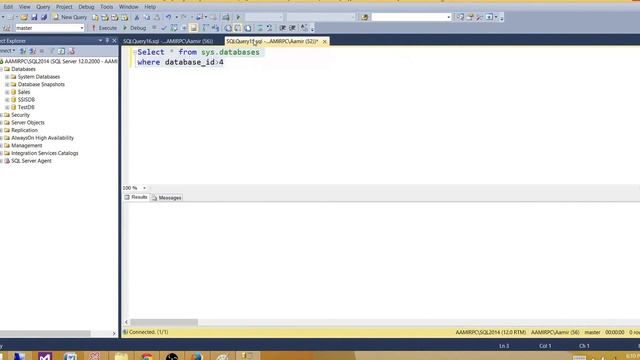Open the empty Find combo box dropdown
Screen dimensions: 640x360
(x=449, y=17)
